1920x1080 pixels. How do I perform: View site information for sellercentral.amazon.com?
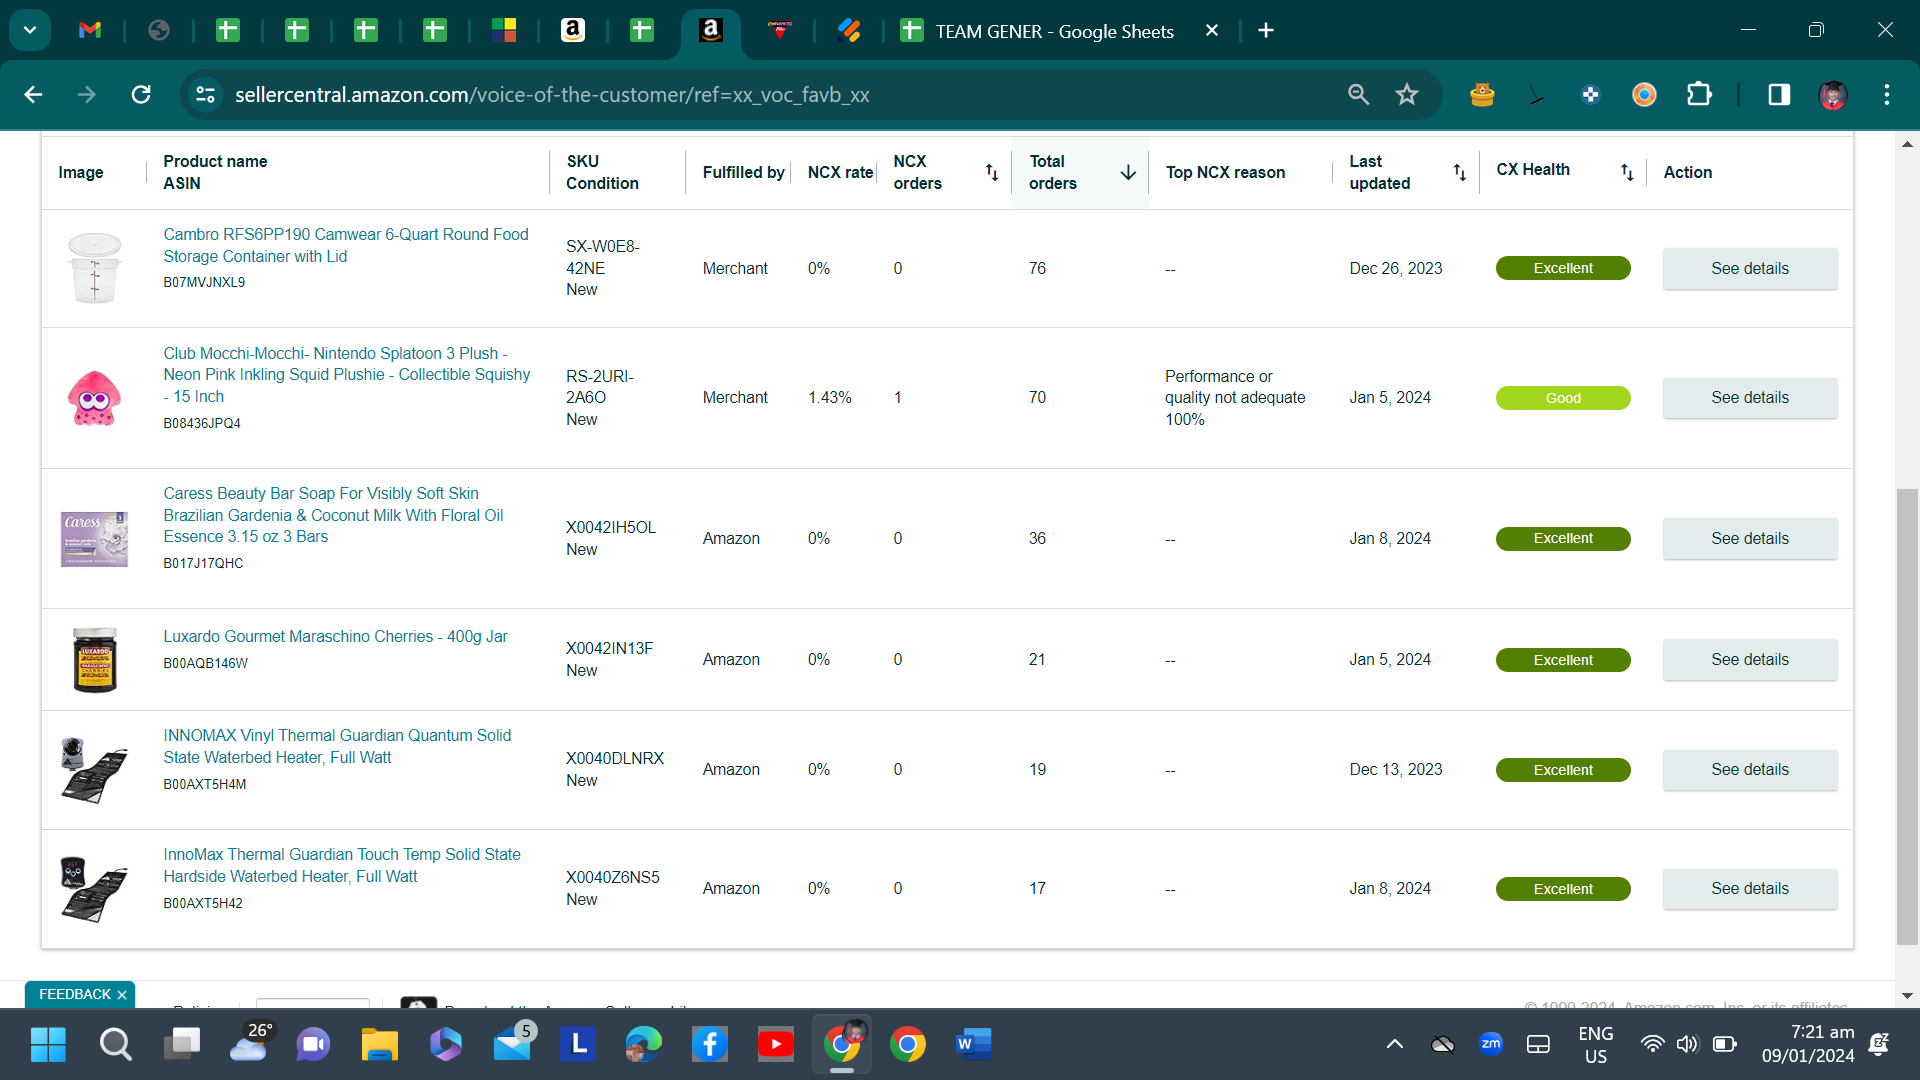(x=205, y=95)
